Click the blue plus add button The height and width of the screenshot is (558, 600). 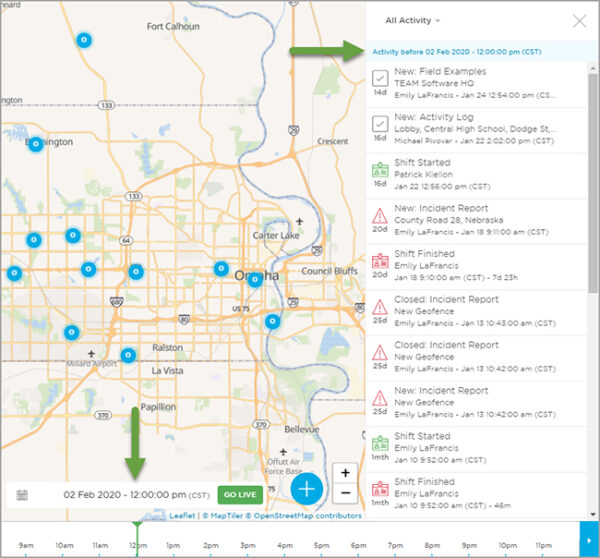pos(307,489)
